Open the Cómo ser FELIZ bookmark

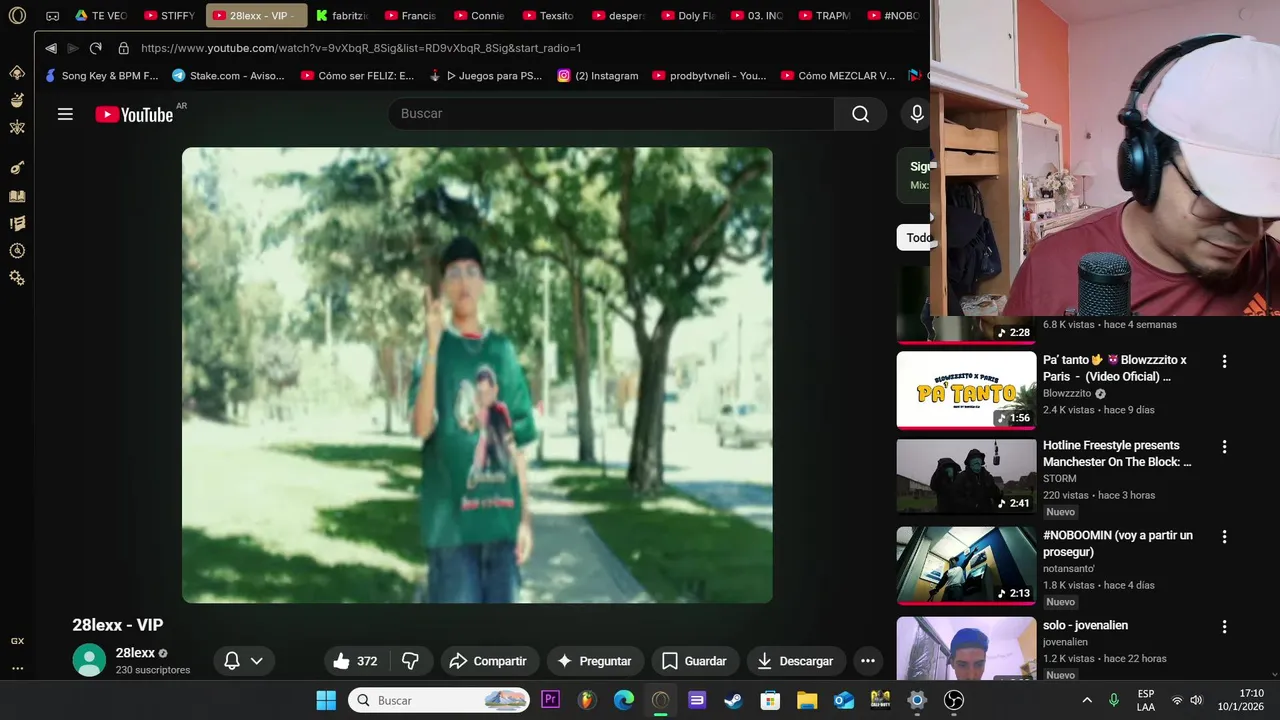point(357,75)
